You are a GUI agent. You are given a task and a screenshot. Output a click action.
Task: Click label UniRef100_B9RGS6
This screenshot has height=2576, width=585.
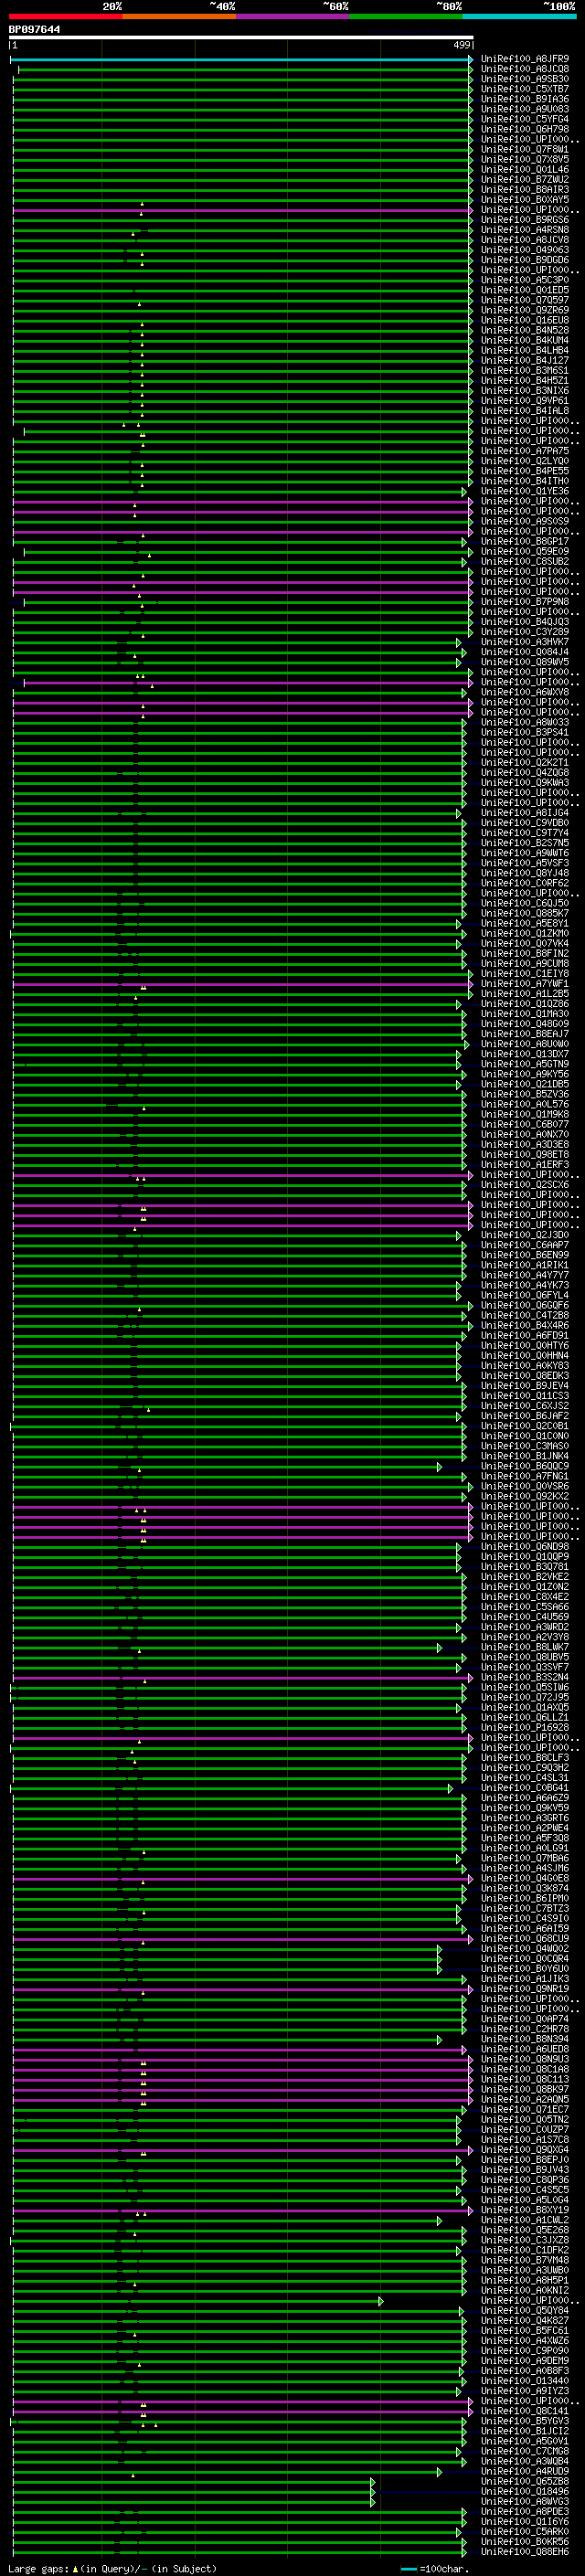(525, 220)
